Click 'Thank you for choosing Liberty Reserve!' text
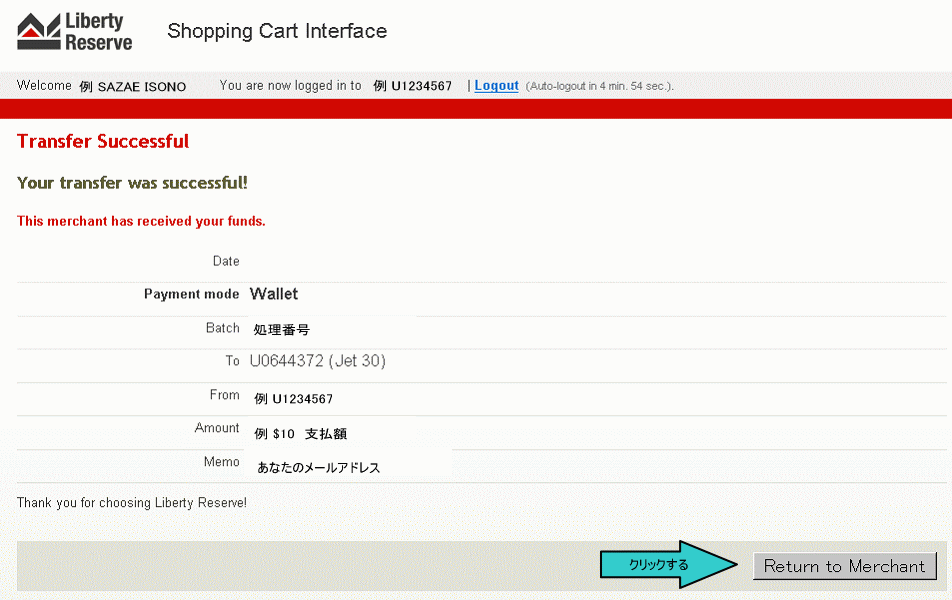 pos(132,503)
